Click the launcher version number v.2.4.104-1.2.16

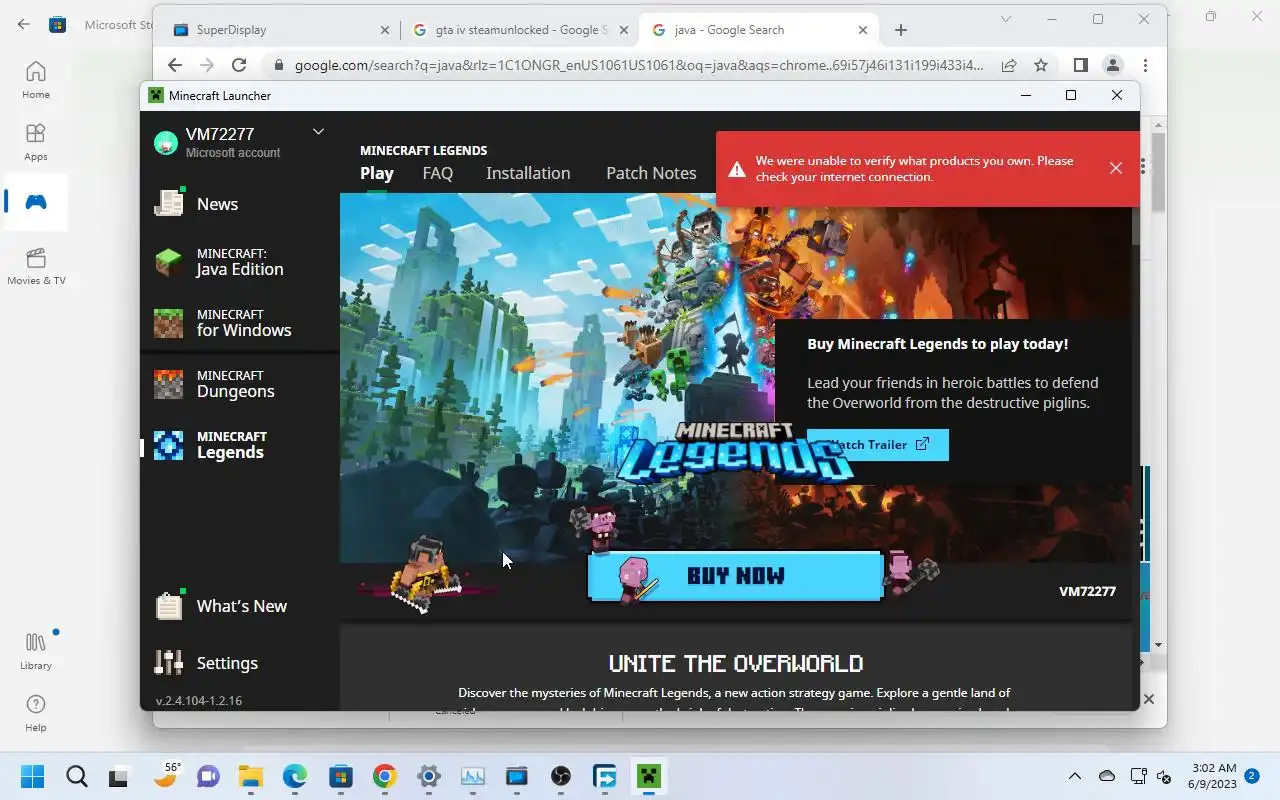tap(199, 700)
